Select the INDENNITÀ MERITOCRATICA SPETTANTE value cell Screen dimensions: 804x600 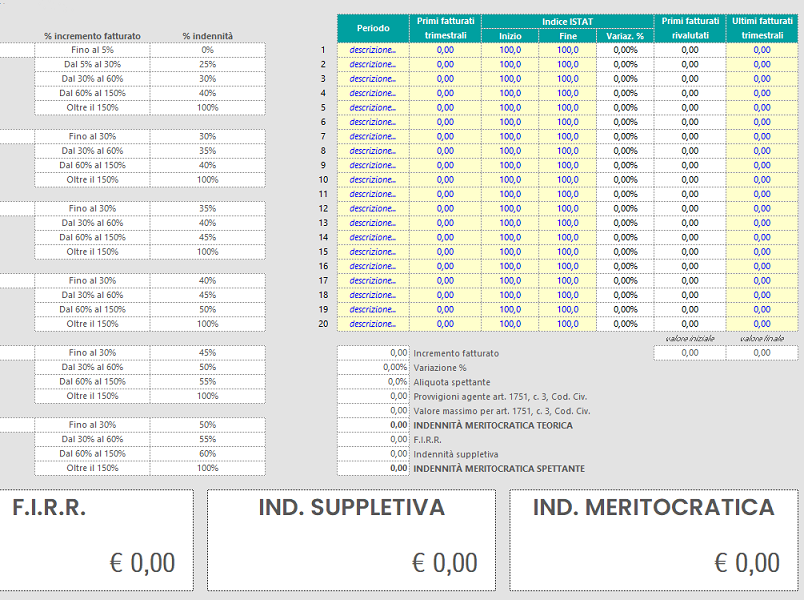373,468
